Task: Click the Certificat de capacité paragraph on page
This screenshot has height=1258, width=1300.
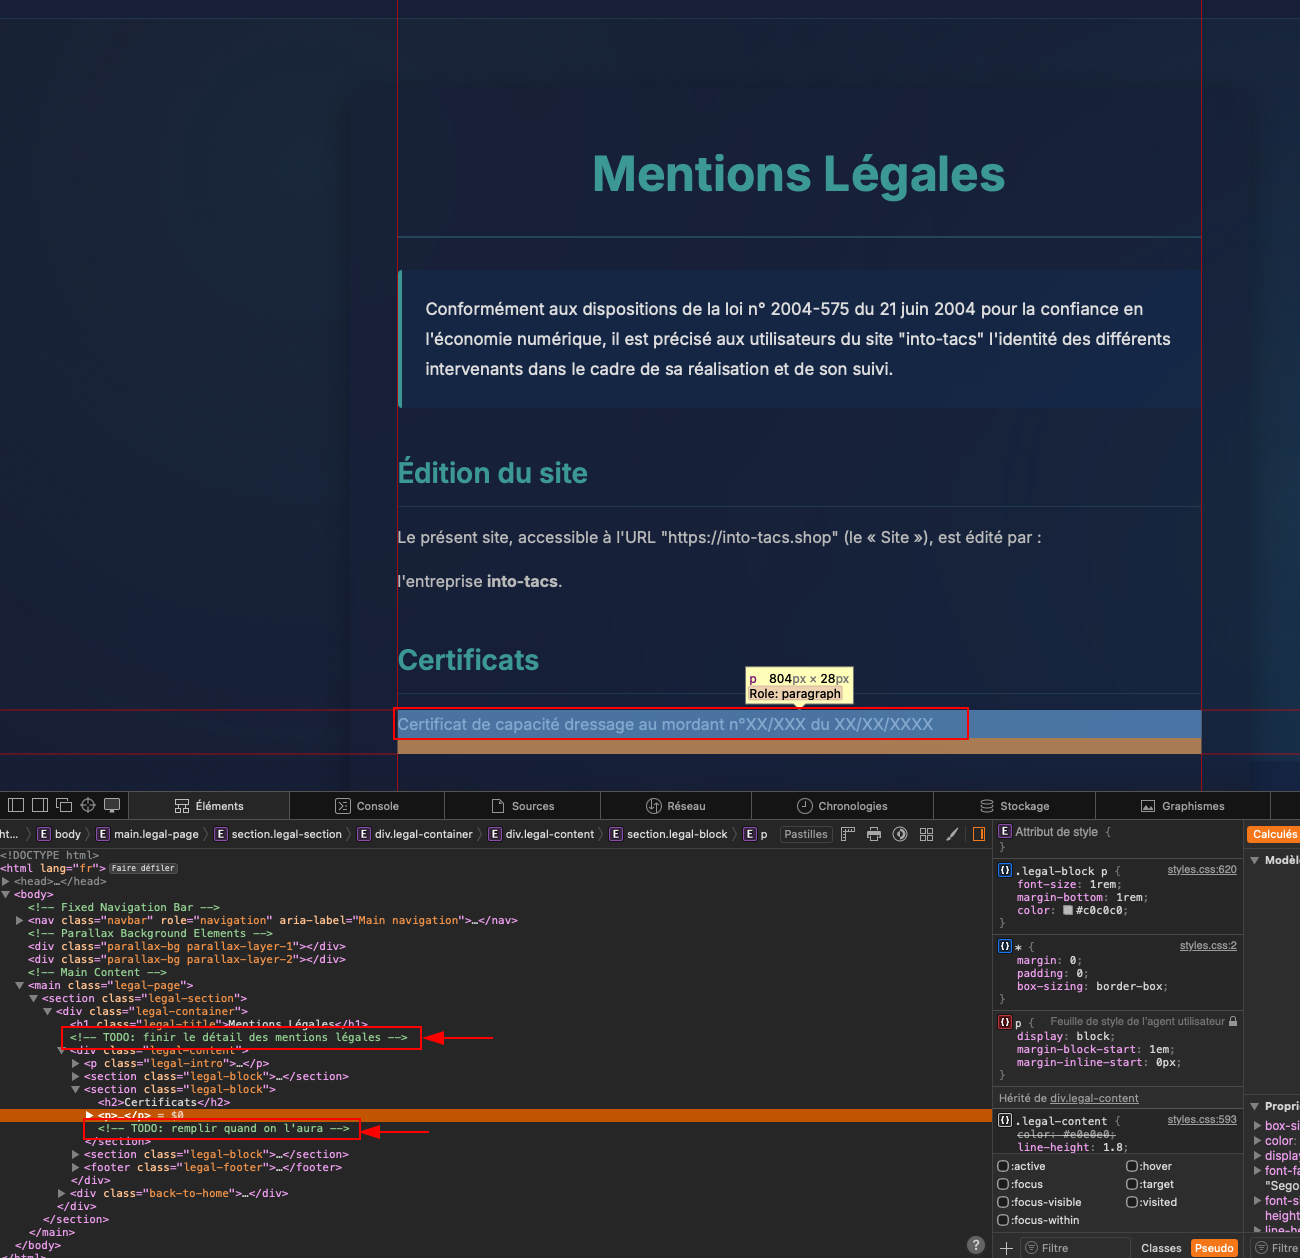Action: [665, 724]
